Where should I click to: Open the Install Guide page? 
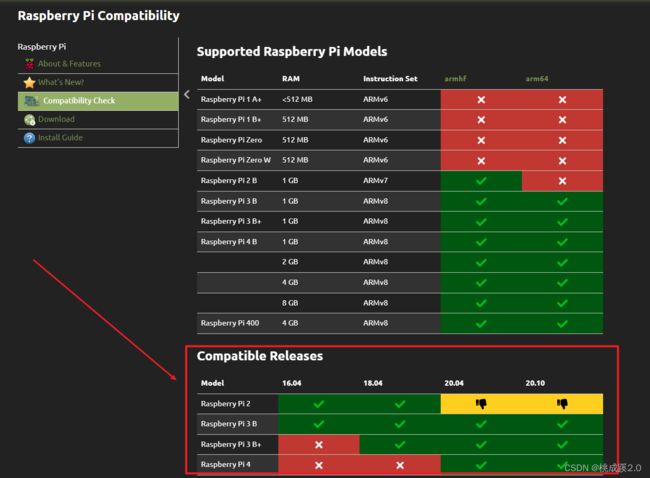pos(60,137)
